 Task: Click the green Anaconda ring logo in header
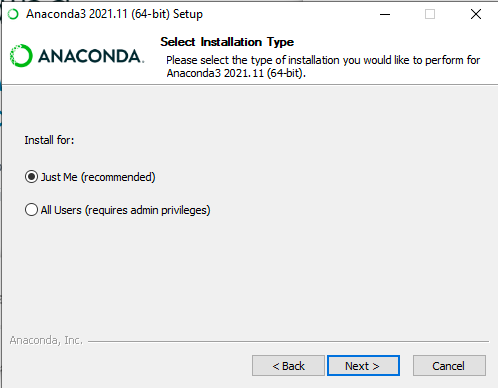21,56
